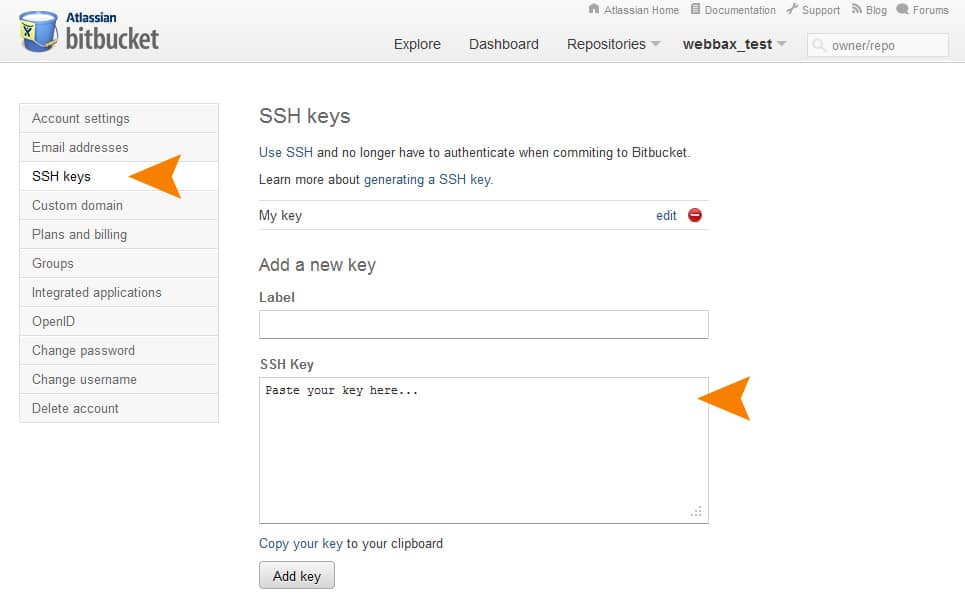This screenshot has height=615, width=965.
Task: Go to the Dashboard
Action: (503, 44)
